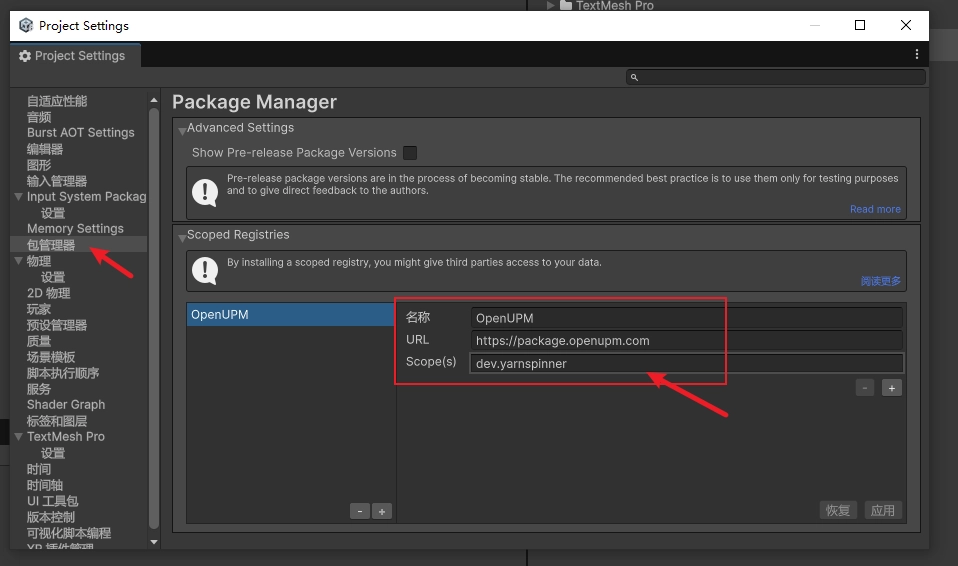Select 设置 under Input System Package
Viewport: 958px width, 566px height.
pos(53,213)
